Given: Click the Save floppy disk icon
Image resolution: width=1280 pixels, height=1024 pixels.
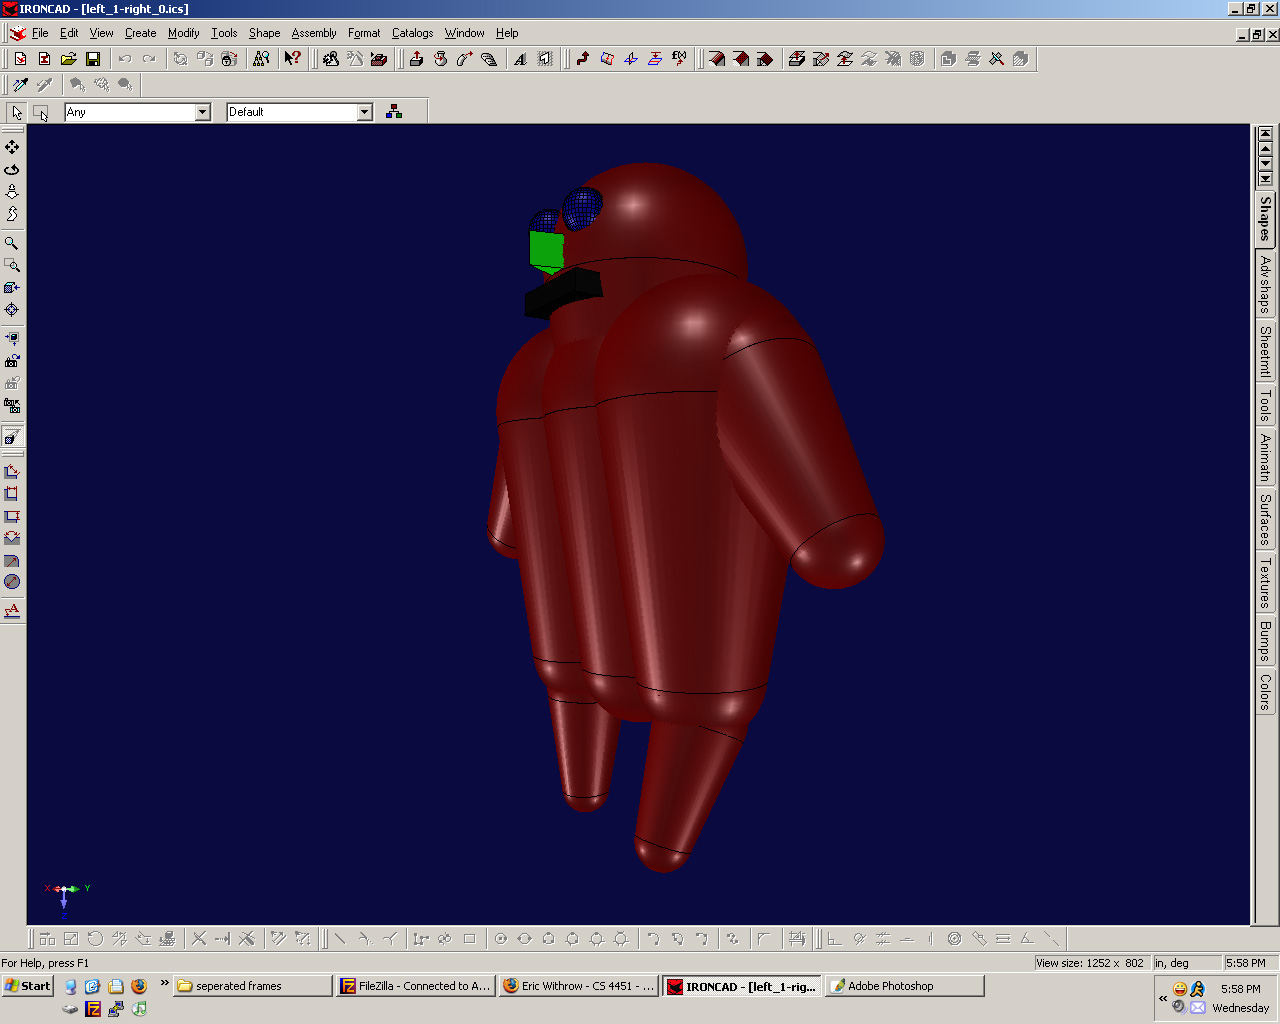Looking at the screenshot, I should point(93,59).
